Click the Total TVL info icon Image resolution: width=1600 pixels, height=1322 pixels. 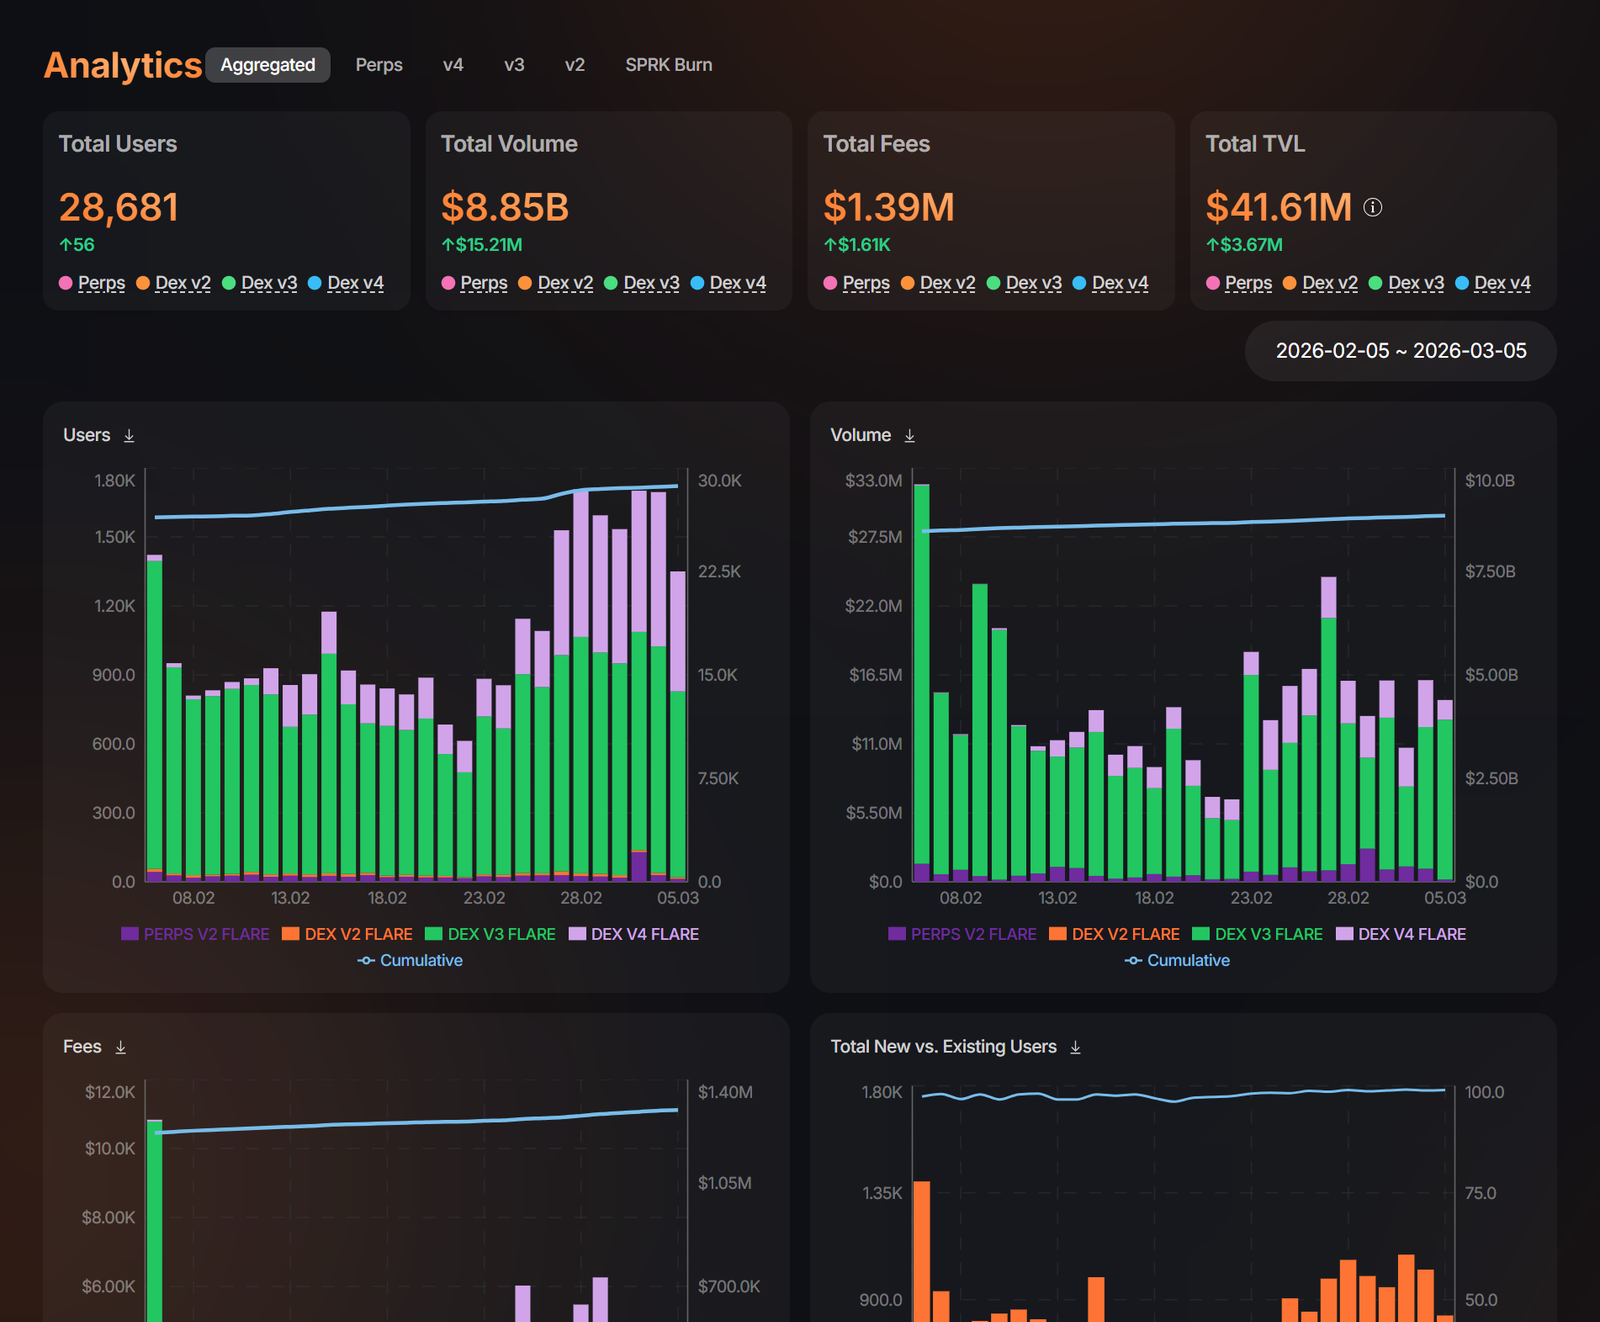(x=1373, y=207)
